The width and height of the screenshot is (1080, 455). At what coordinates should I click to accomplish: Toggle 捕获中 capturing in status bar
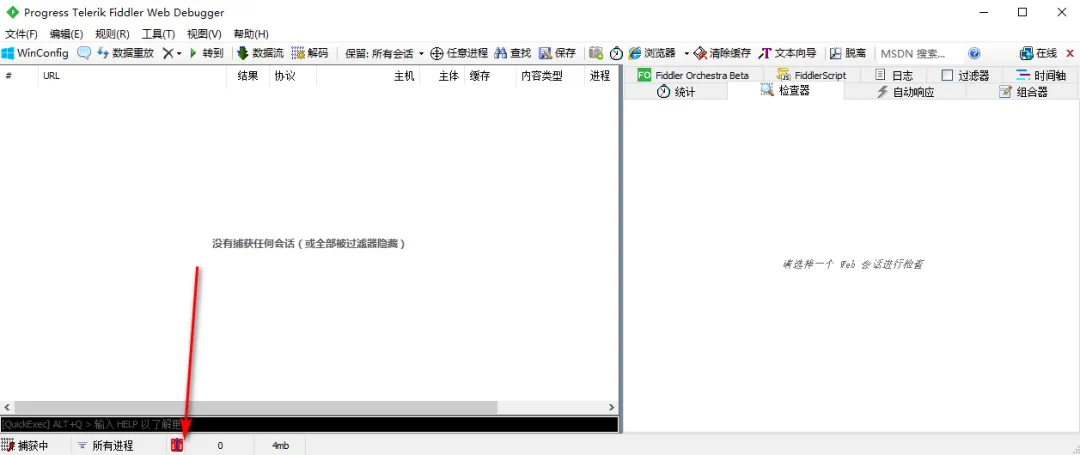pos(26,445)
